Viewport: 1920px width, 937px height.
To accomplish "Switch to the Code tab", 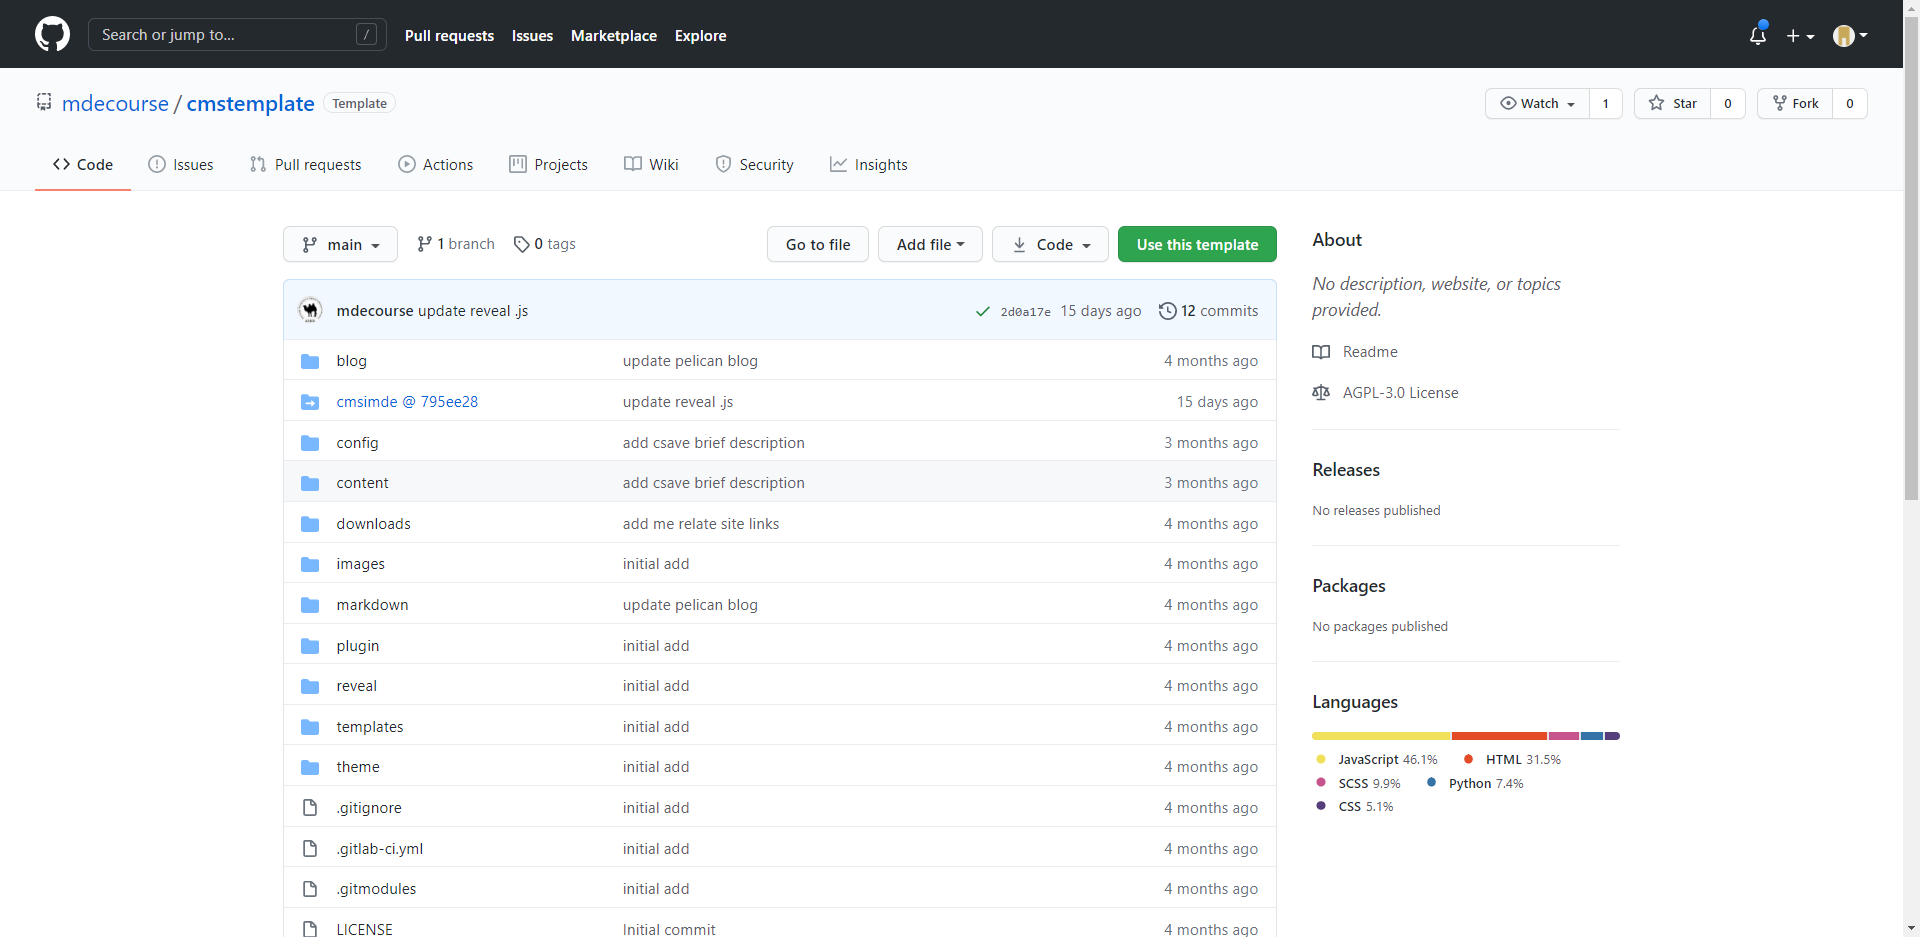I will click(83, 165).
